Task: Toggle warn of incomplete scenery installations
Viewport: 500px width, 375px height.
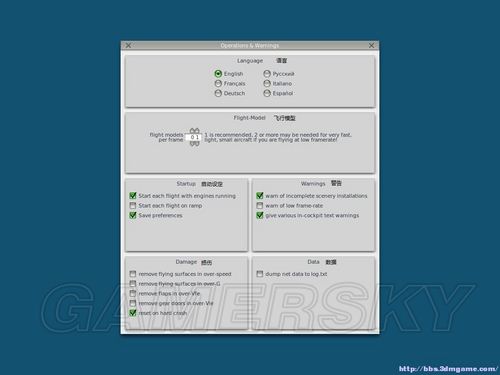Action: click(260, 196)
